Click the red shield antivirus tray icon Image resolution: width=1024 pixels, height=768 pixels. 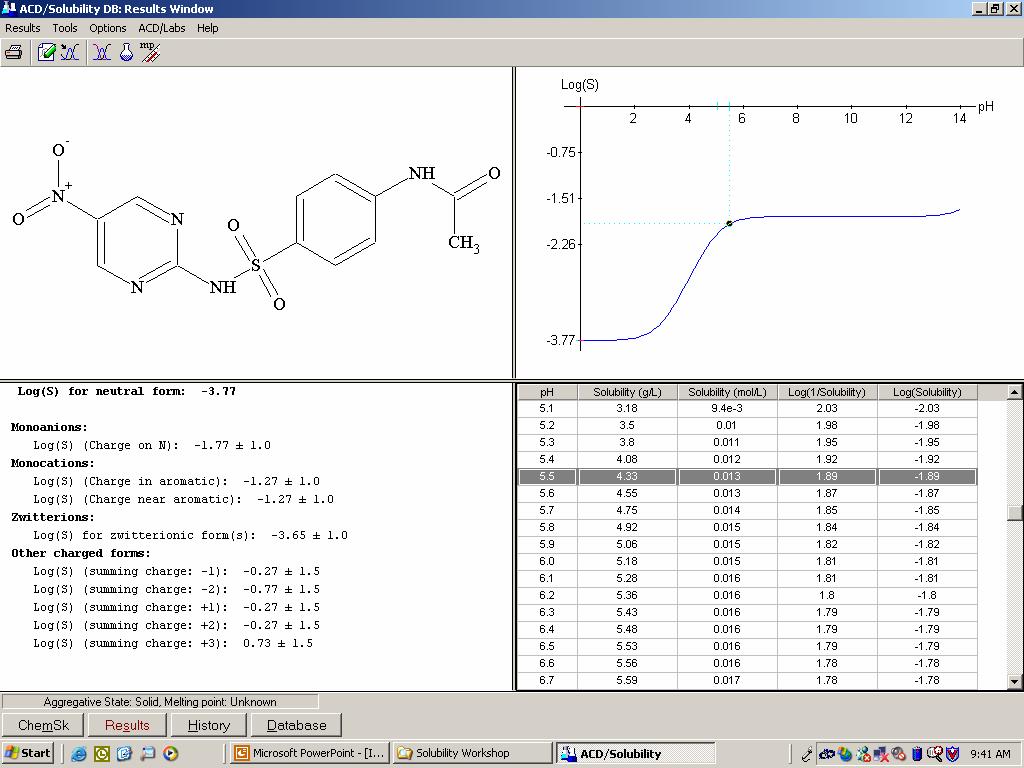953,754
